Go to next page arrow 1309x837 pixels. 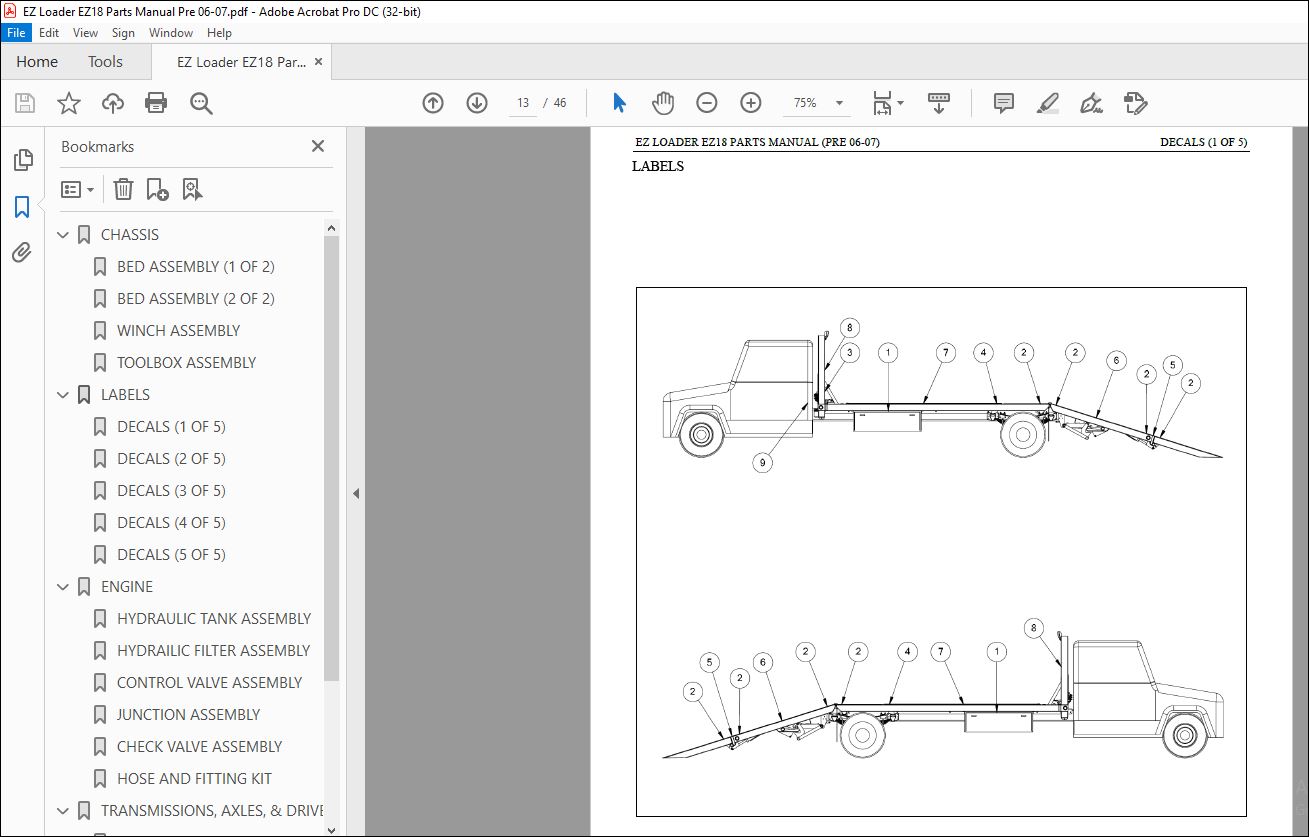(477, 103)
